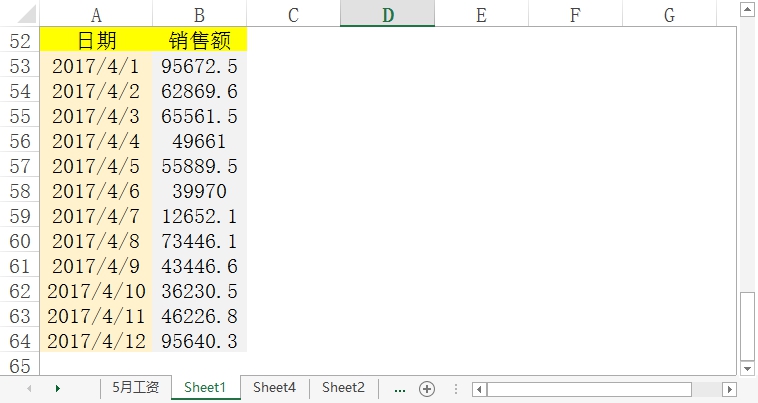Select row 52 header

pyautogui.click(x=20, y=41)
